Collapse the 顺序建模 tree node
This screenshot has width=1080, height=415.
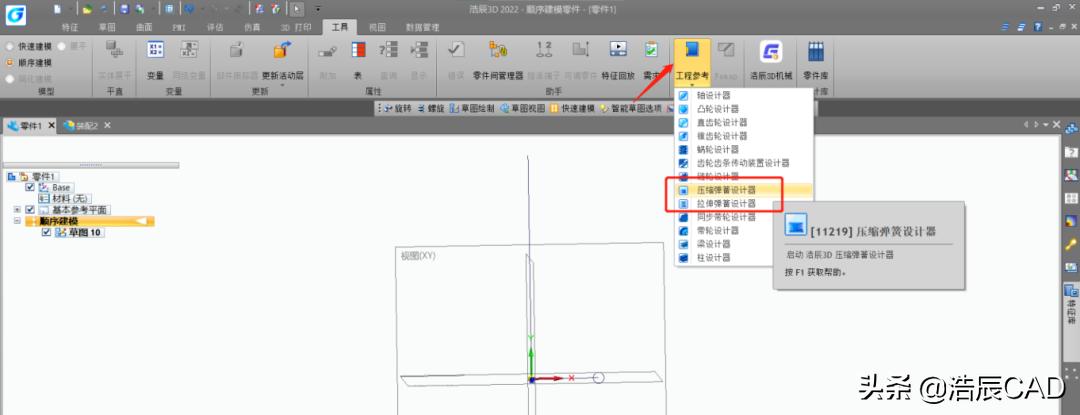tap(17, 221)
